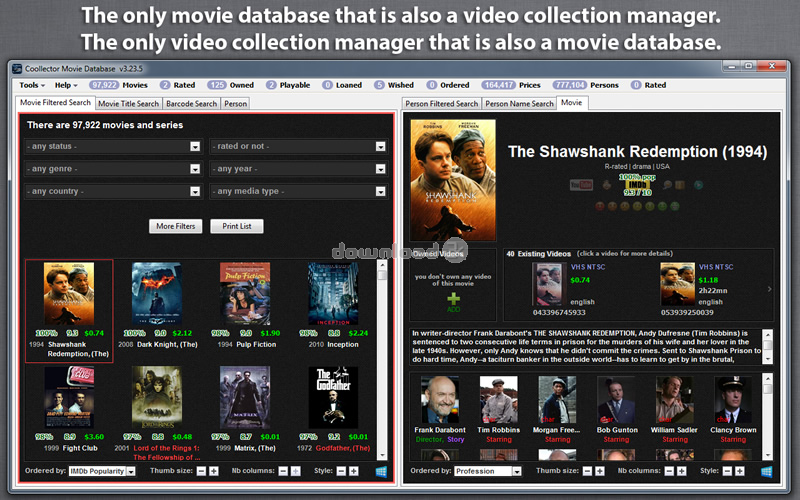Expand the 'any year' dropdown

pyautogui.click(x=299, y=169)
